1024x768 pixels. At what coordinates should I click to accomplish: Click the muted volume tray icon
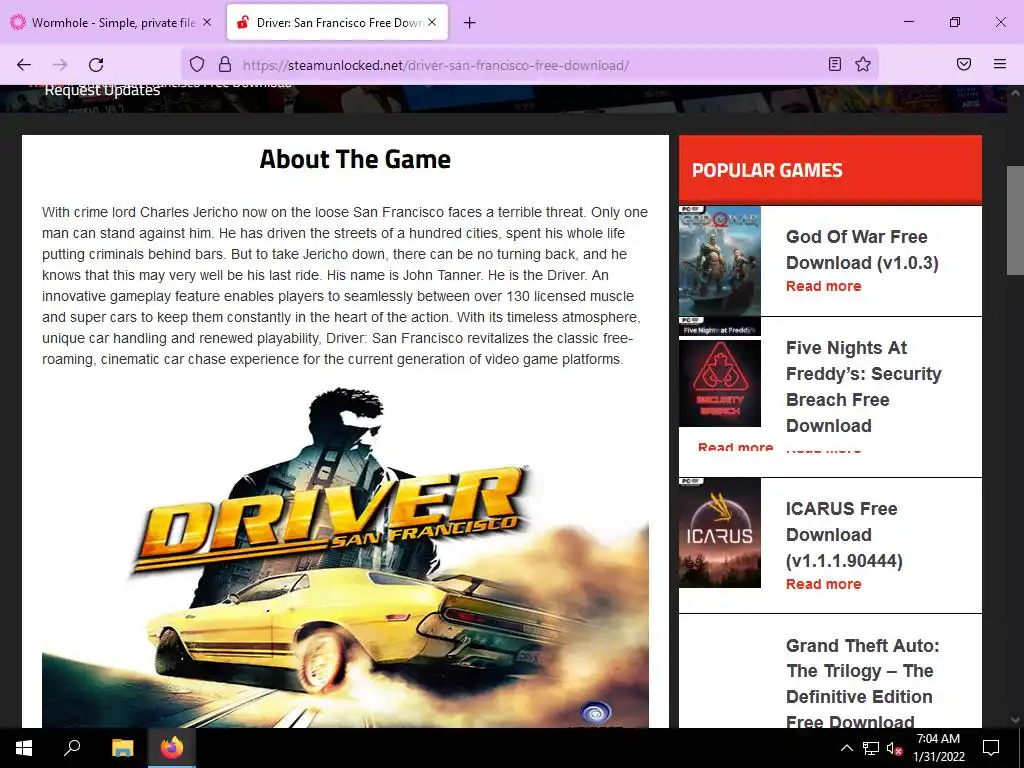[894, 748]
